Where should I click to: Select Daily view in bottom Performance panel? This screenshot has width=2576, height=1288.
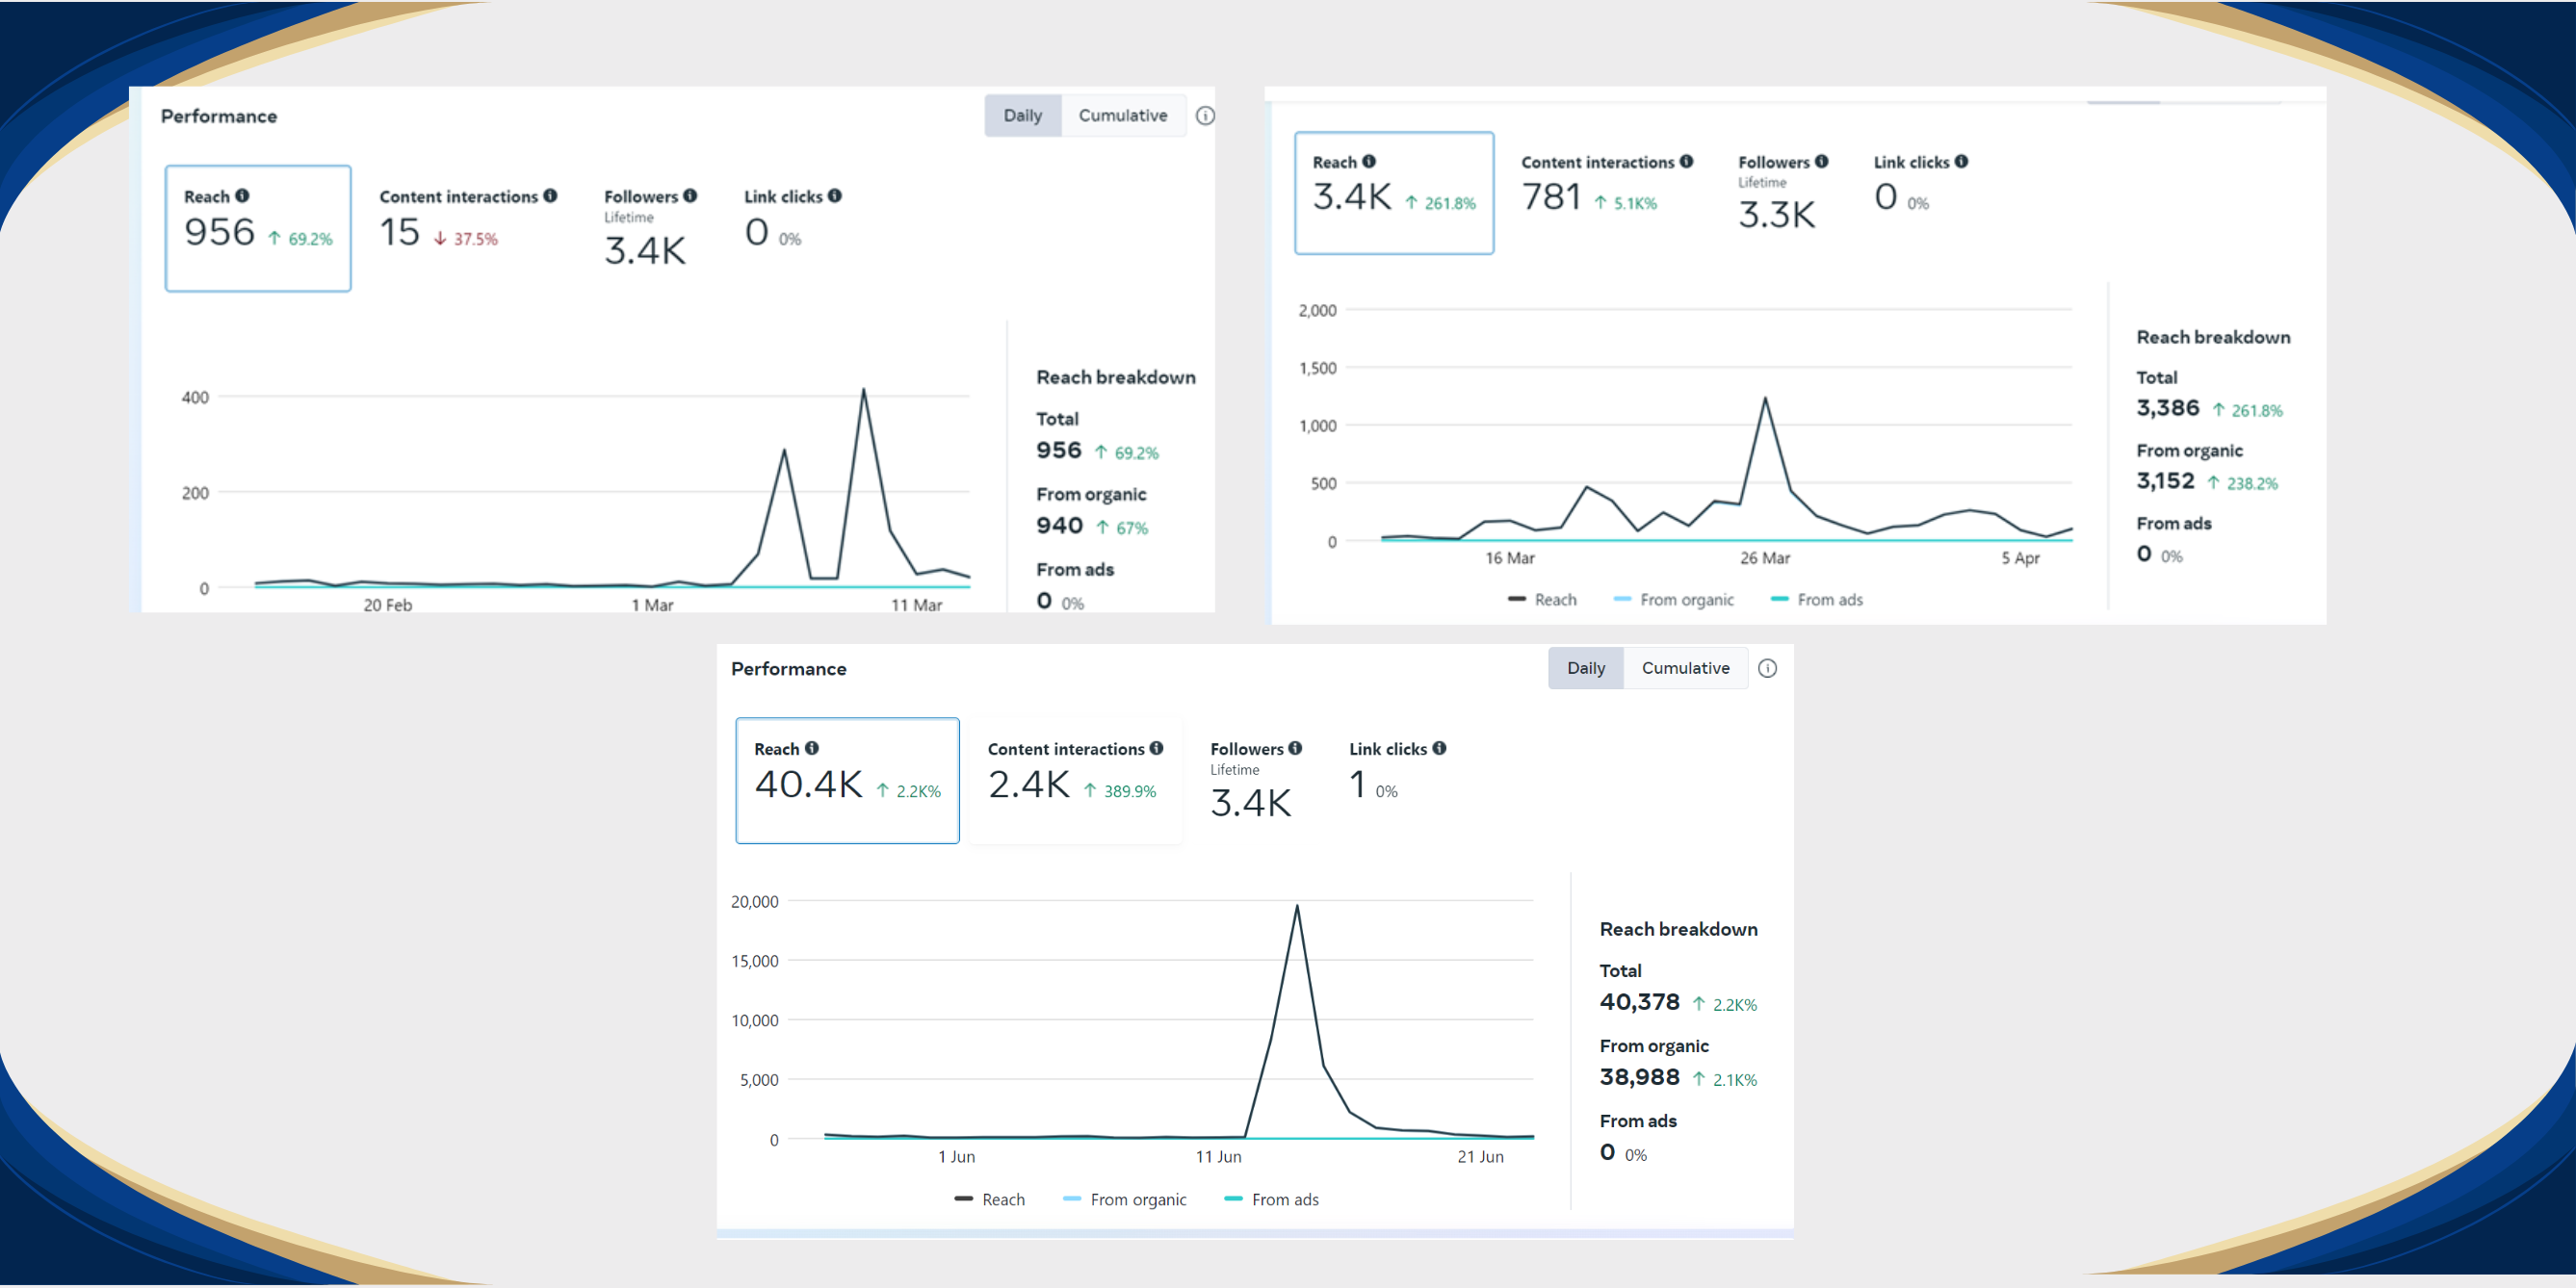(1585, 668)
